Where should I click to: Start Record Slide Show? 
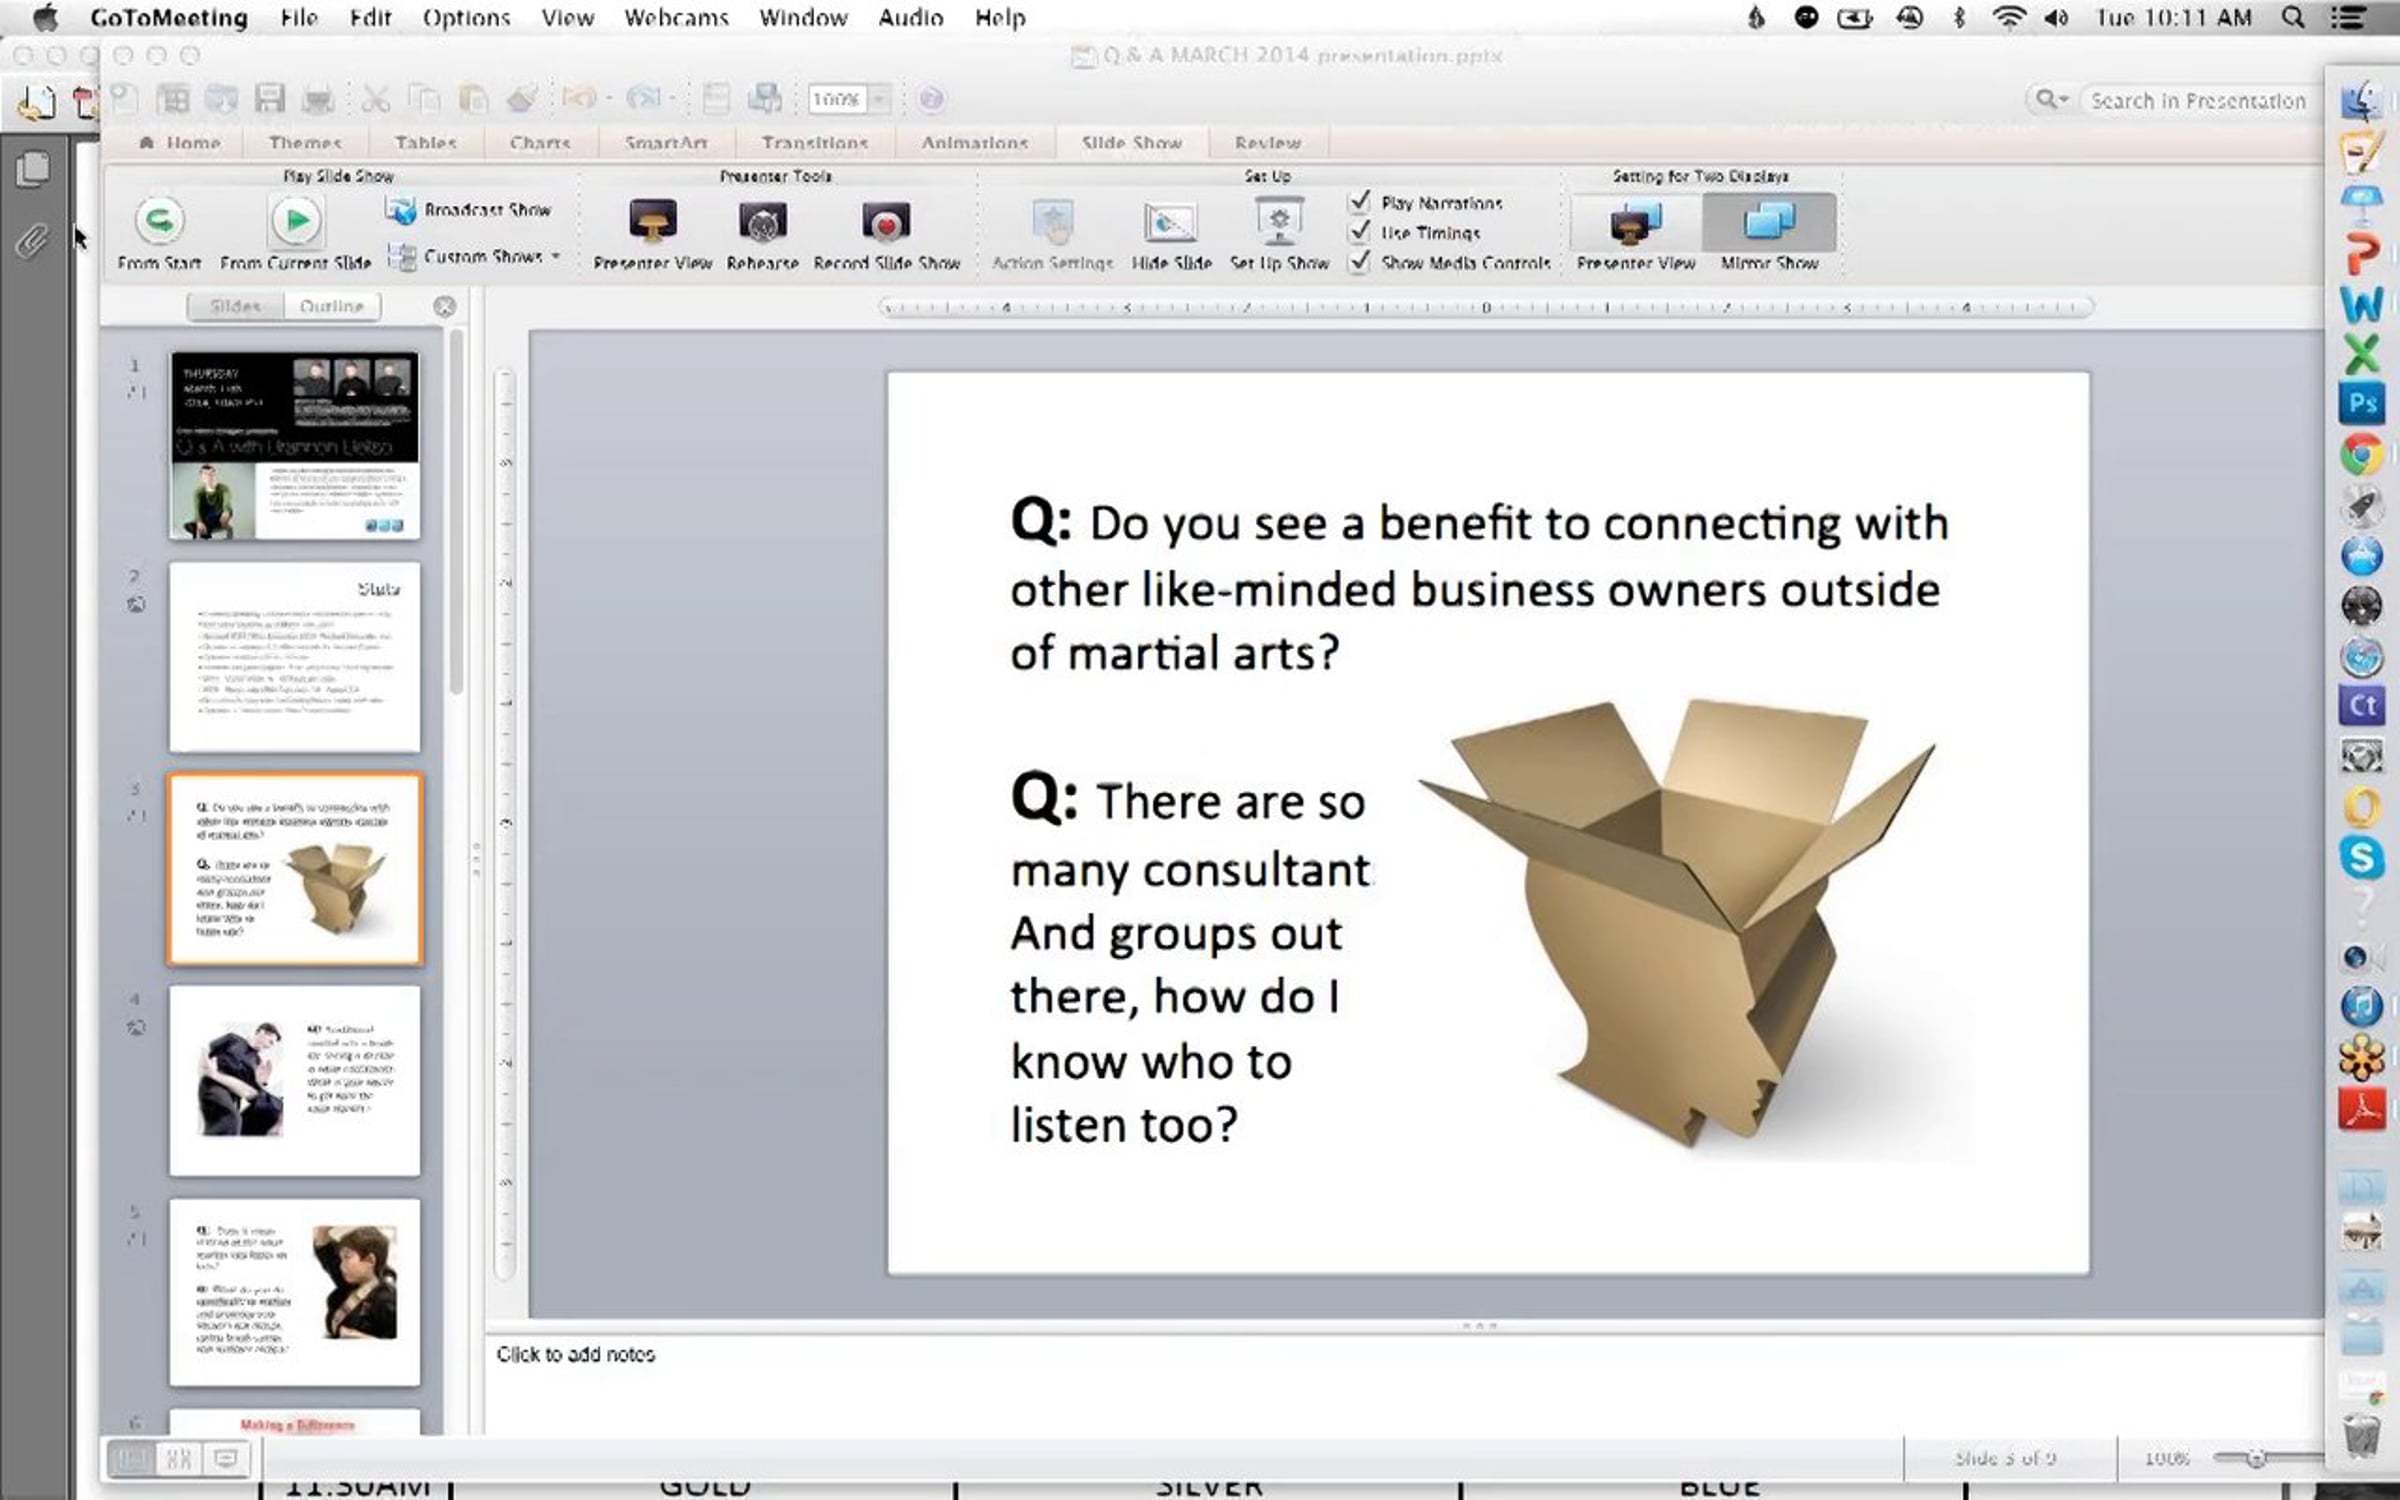(886, 222)
